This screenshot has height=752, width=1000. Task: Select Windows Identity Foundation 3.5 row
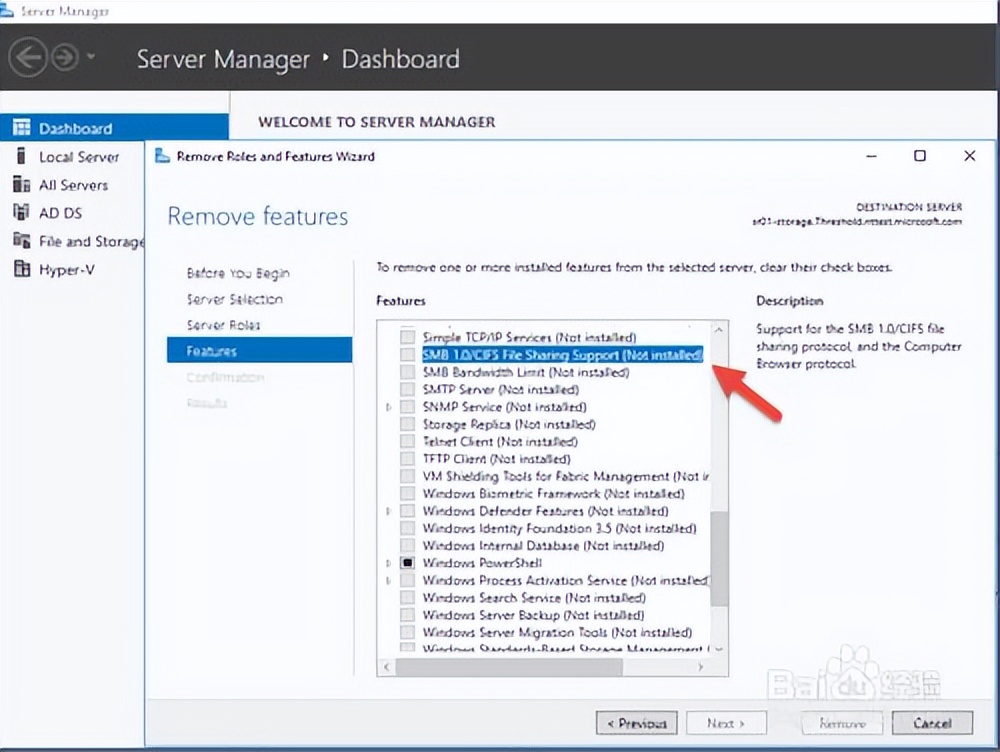[x=559, y=528]
